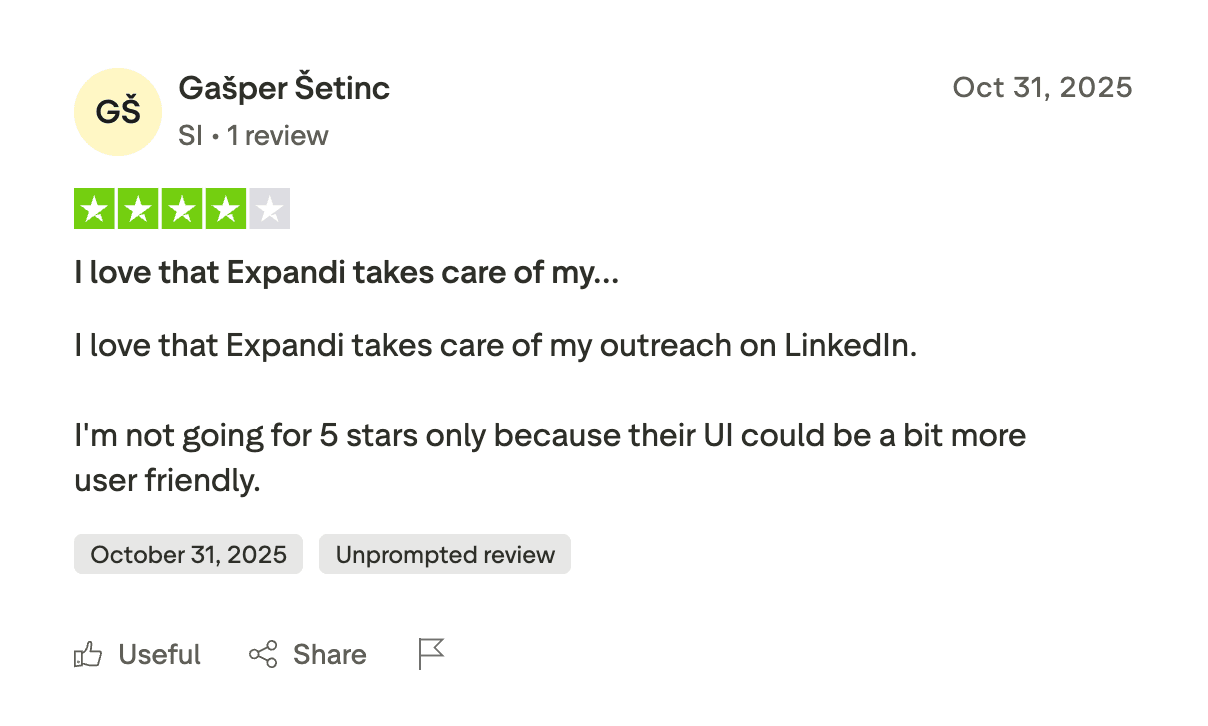Click the first green rating star

coord(94,209)
